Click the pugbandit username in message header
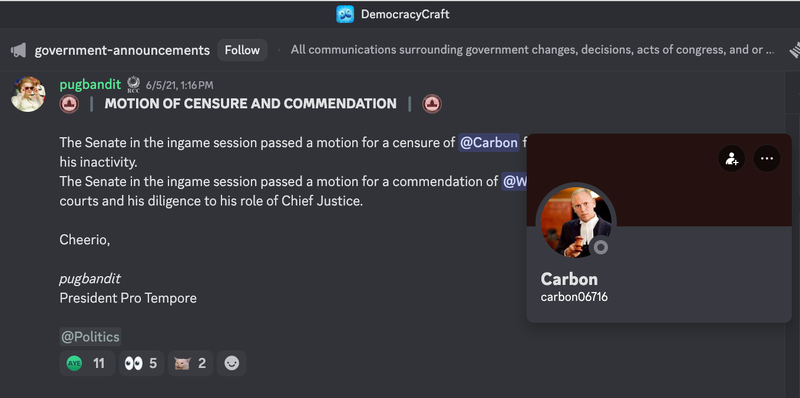The height and width of the screenshot is (398, 800). click(x=90, y=84)
